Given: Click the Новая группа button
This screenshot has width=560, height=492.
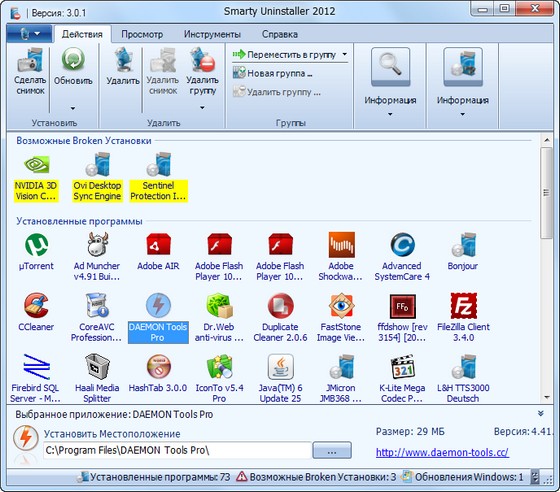Looking at the screenshot, I should click(273, 73).
